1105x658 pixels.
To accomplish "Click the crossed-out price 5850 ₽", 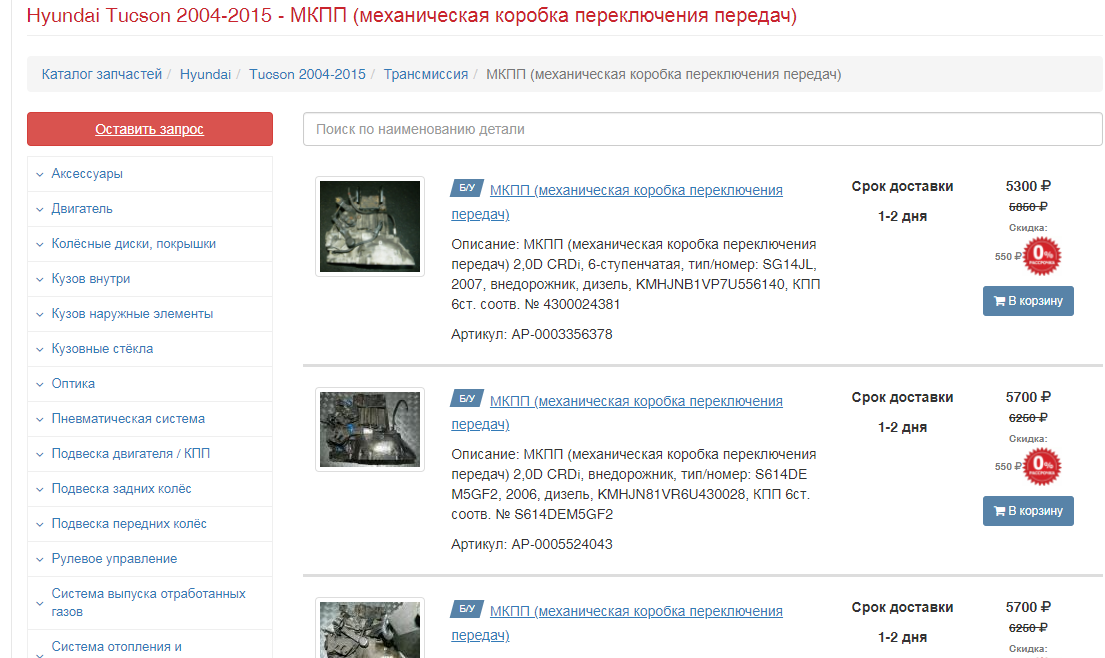I will click(x=1027, y=206).
